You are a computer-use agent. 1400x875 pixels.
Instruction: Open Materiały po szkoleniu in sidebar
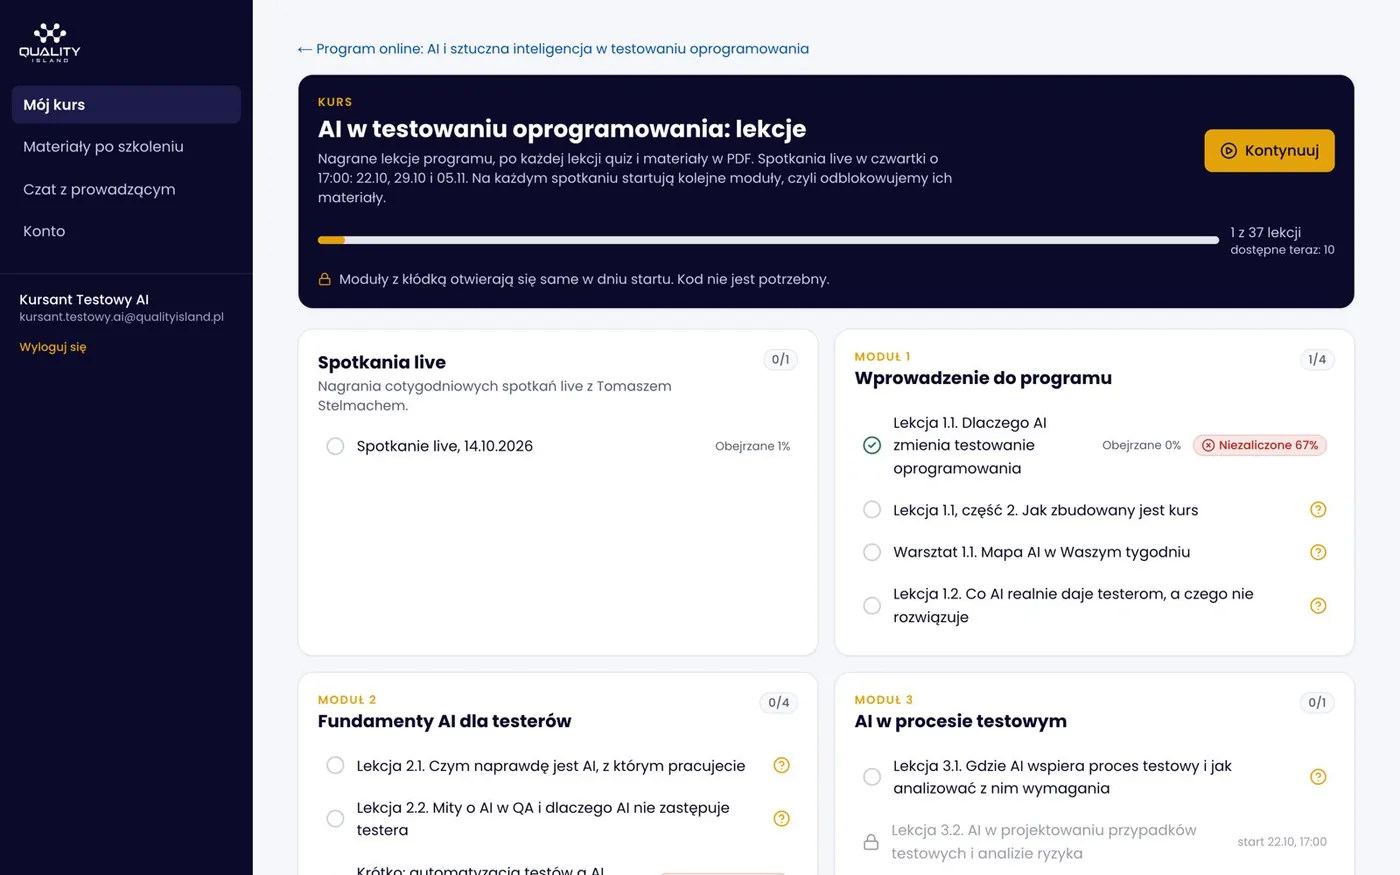126,146
